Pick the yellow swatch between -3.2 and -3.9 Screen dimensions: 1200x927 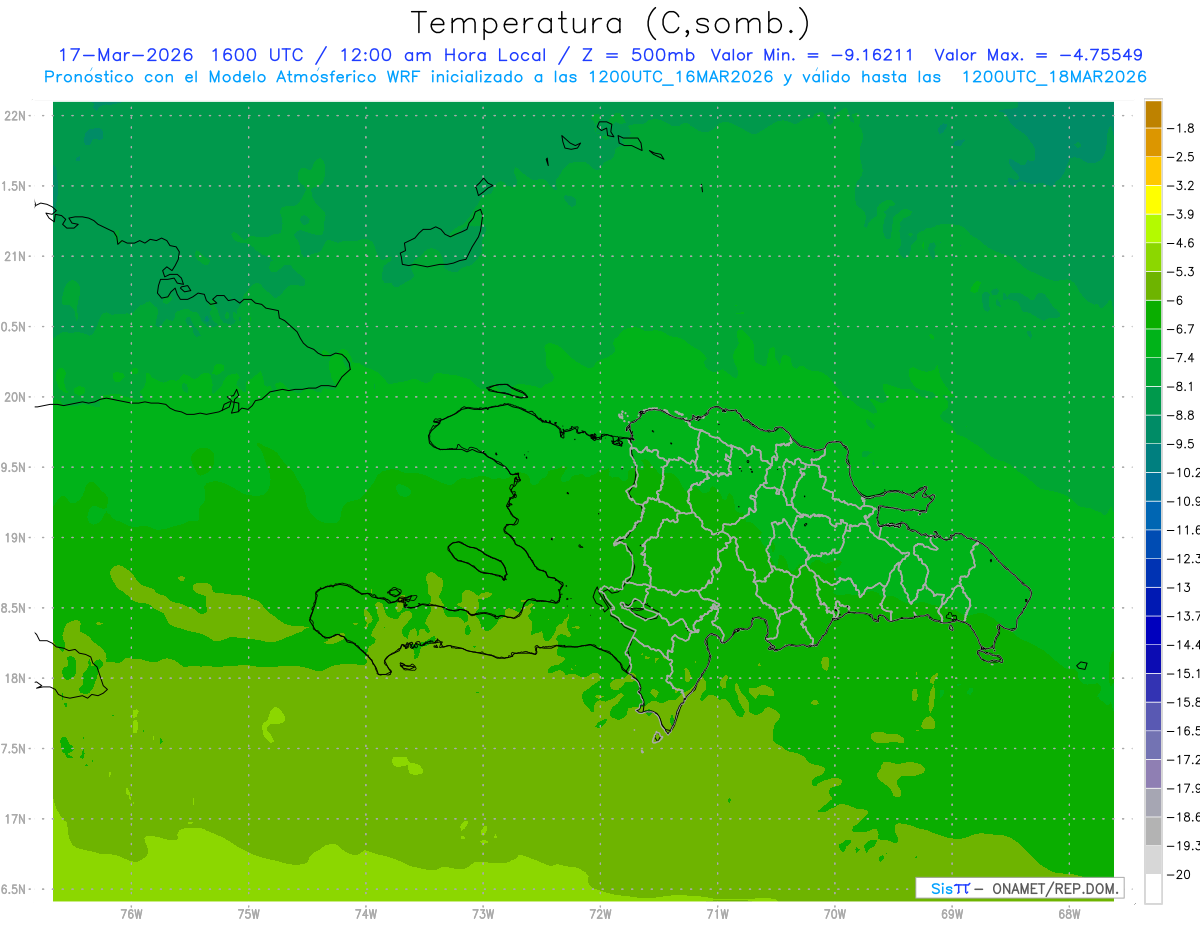click(x=1153, y=200)
